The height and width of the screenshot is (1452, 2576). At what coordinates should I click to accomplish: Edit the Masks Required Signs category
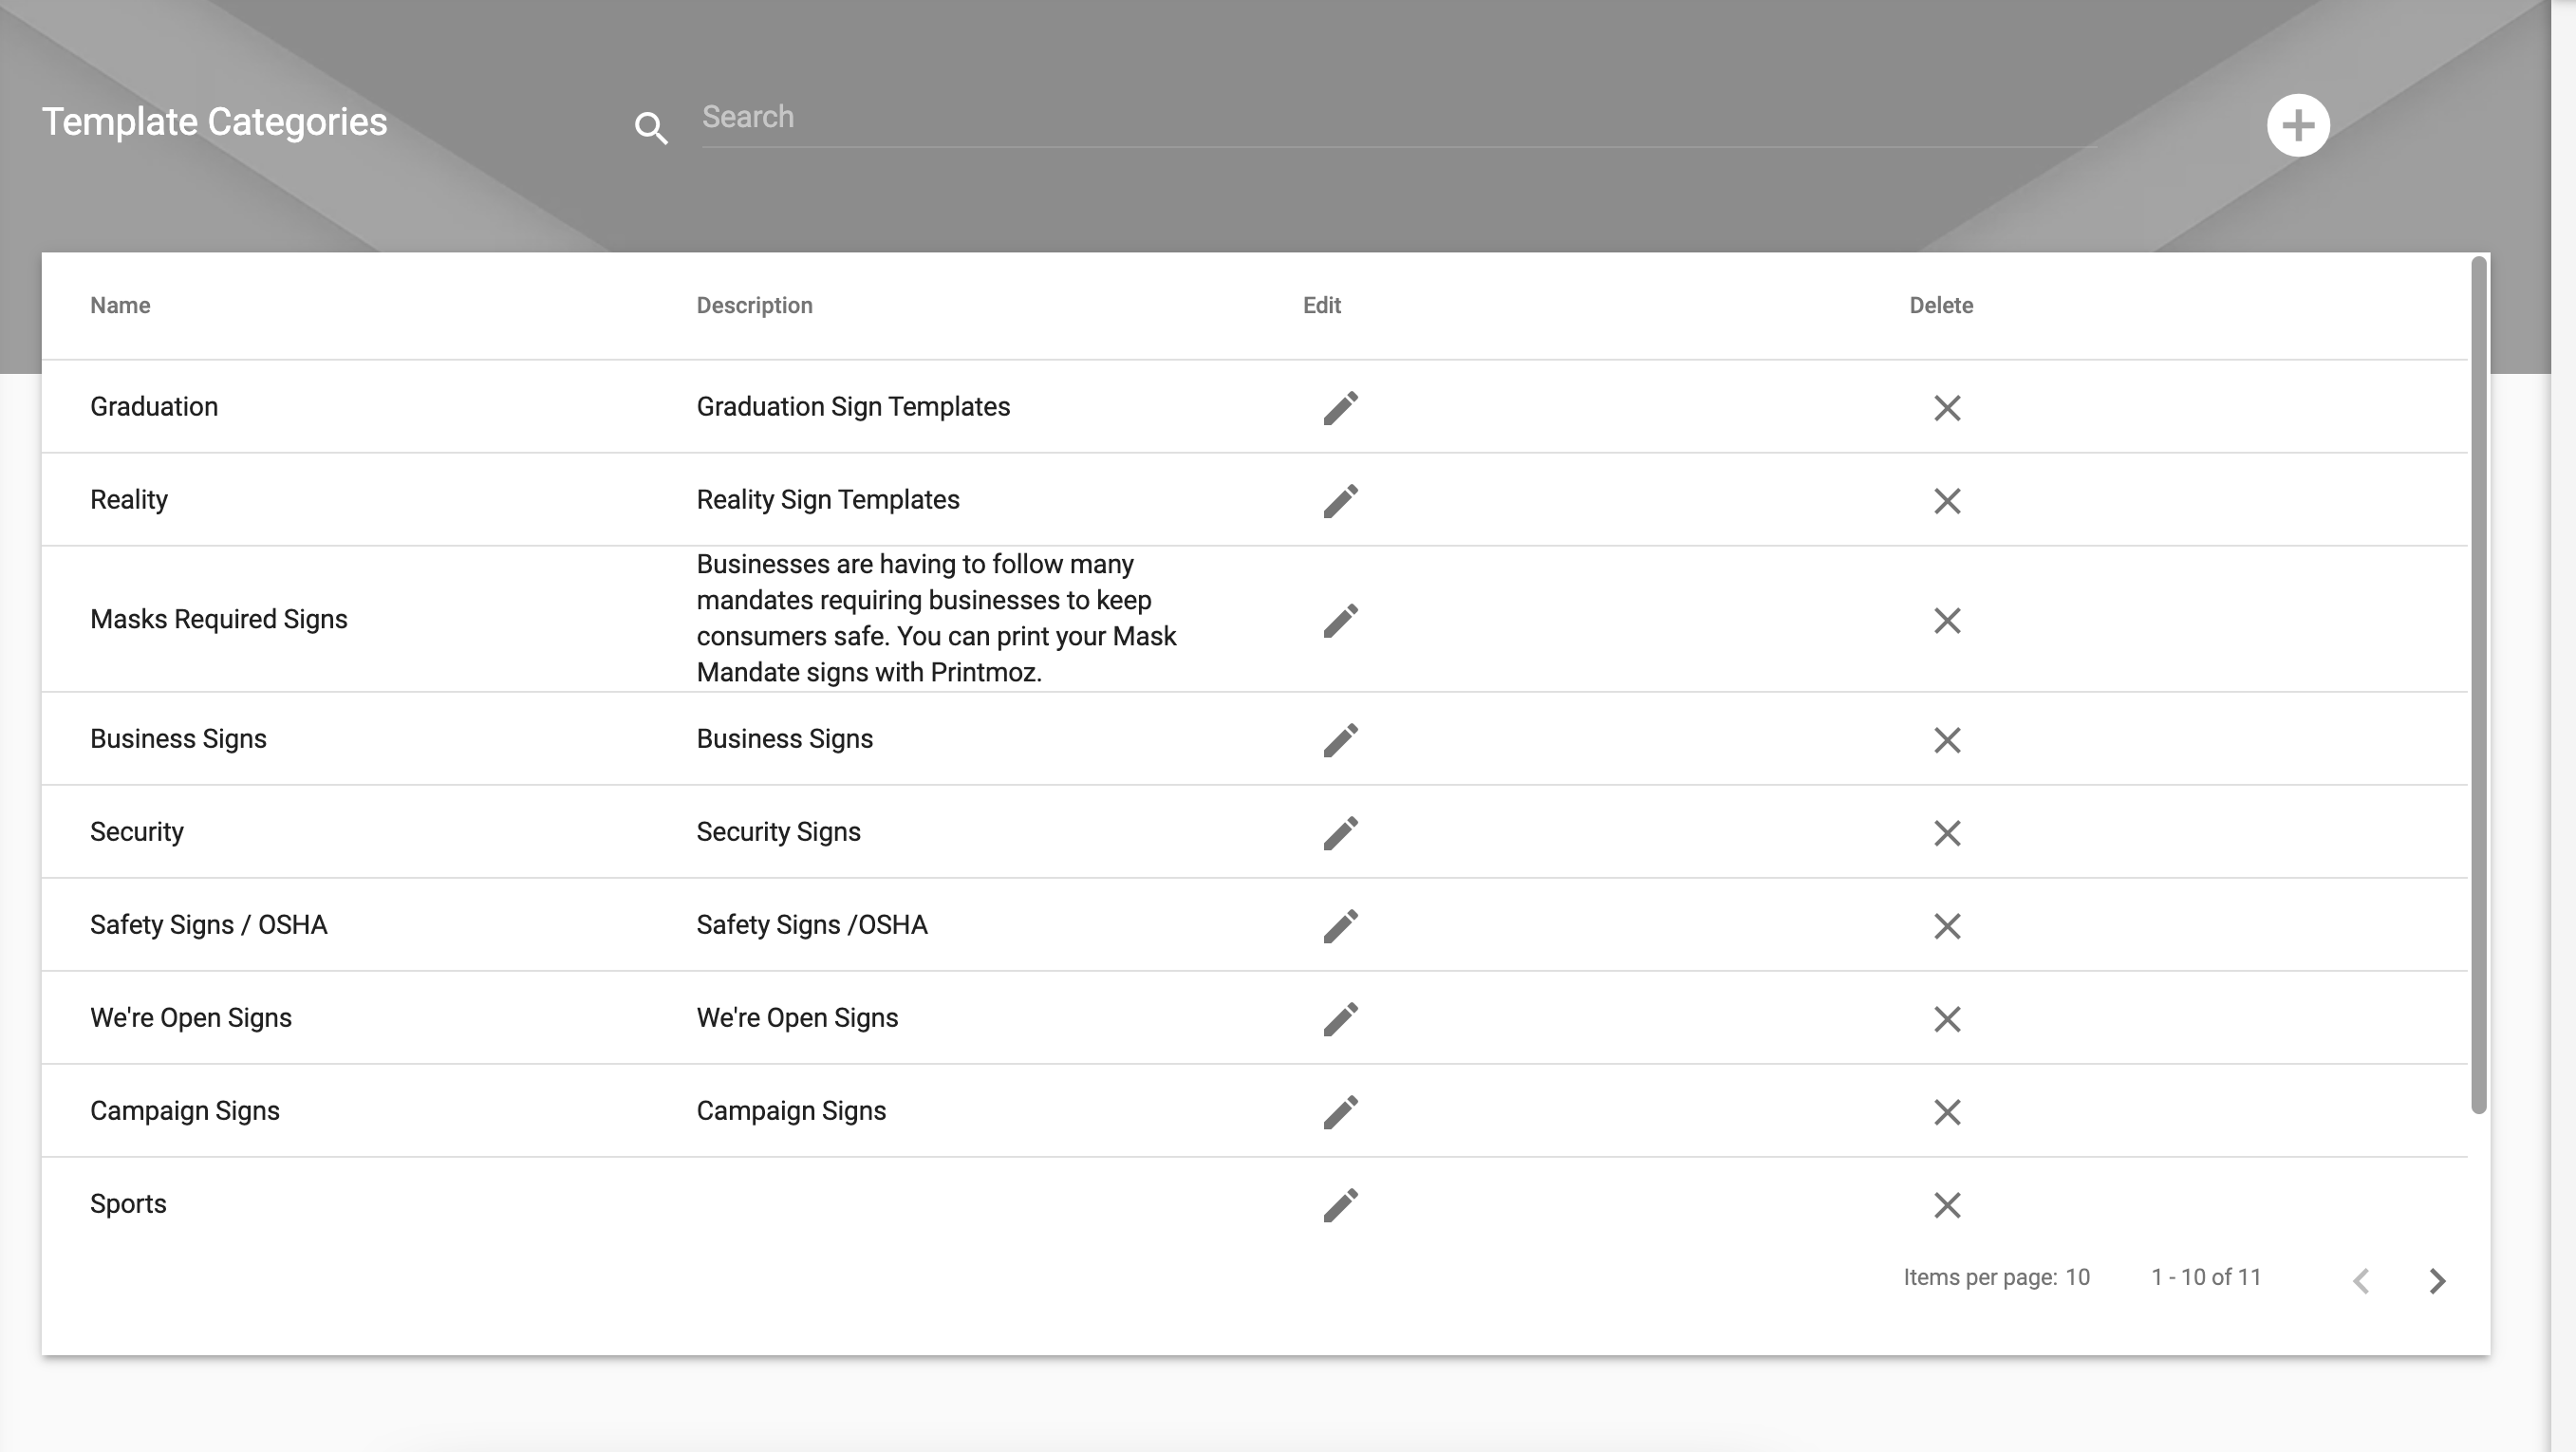pos(1340,620)
